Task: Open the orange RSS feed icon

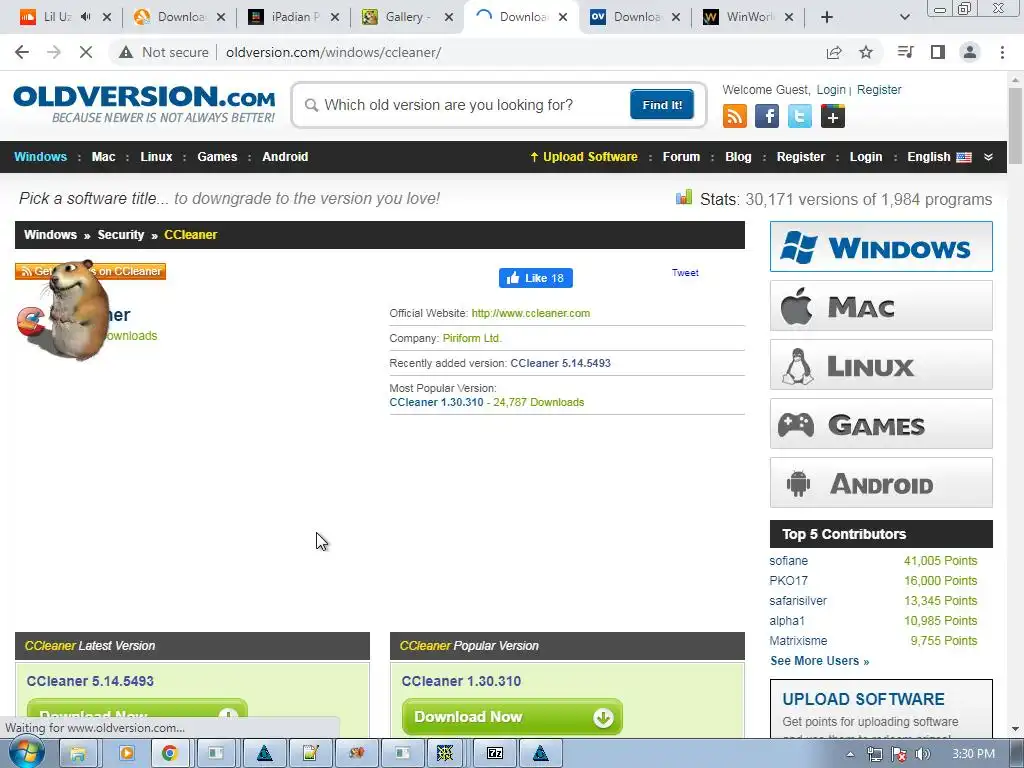Action: point(735,116)
